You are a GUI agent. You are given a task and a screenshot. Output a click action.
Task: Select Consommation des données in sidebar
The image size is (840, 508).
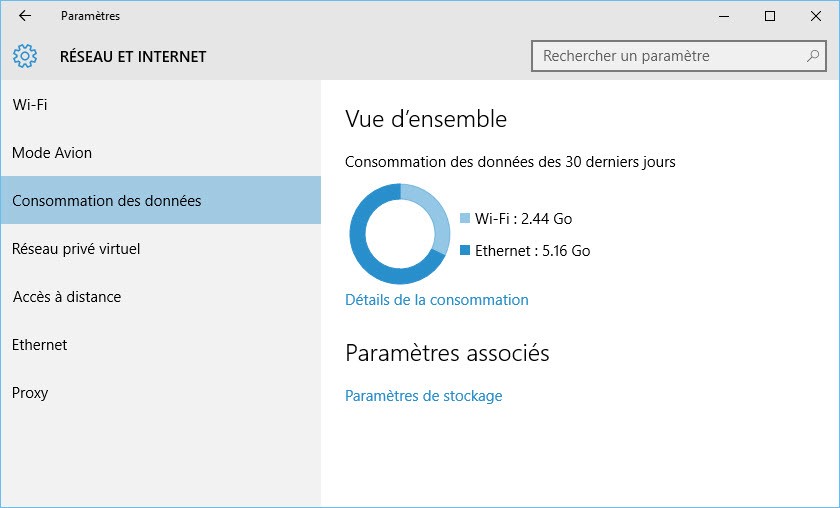point(107,201)
